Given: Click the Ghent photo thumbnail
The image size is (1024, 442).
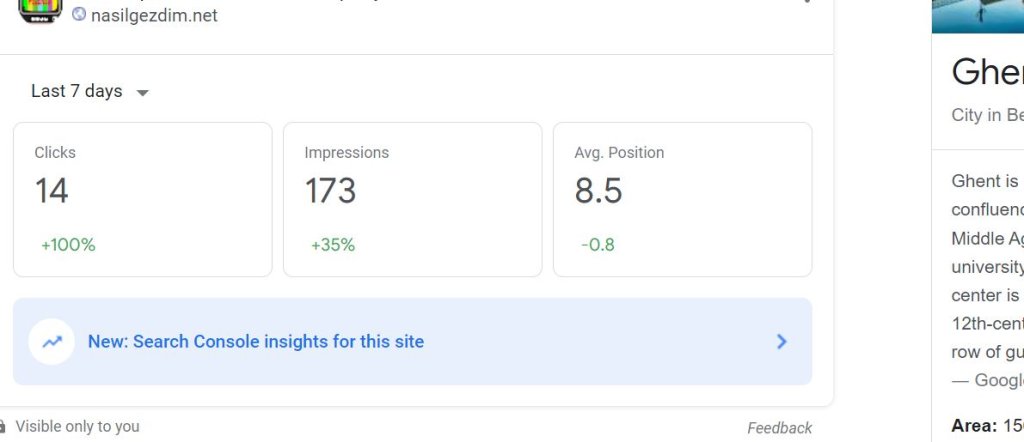Looking at the screenshot, I should 978,16.
